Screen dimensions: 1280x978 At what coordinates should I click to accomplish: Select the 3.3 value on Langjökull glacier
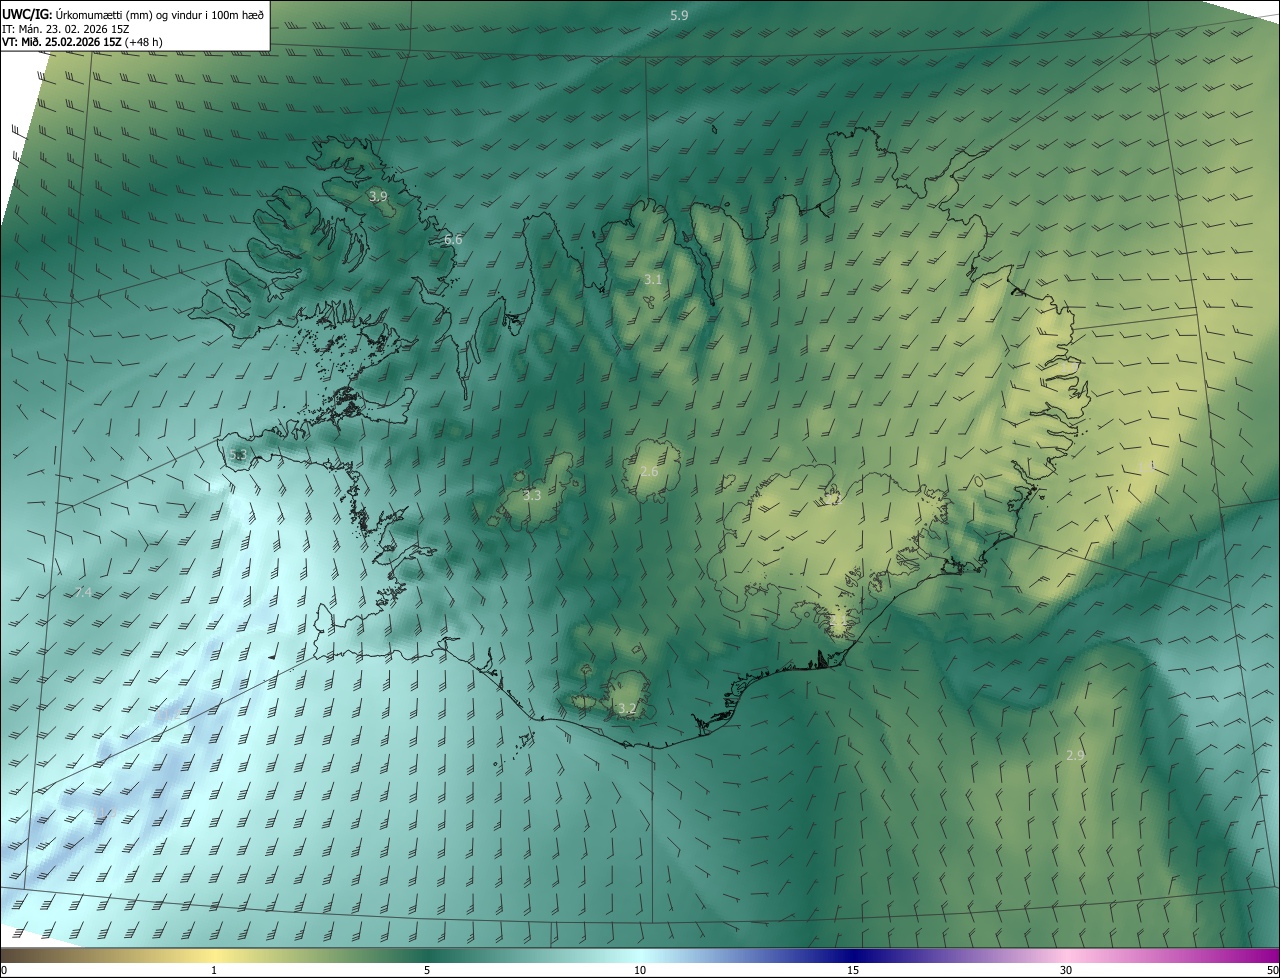[532, 495]
